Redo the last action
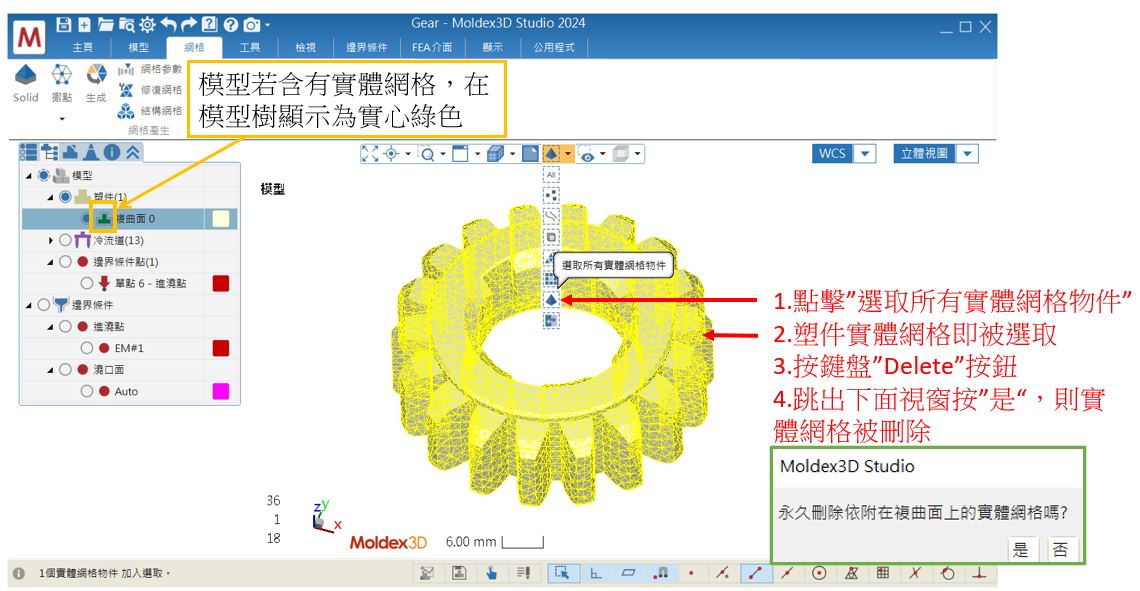Viewport: 1140px width, 591px height. pos(189,25)
